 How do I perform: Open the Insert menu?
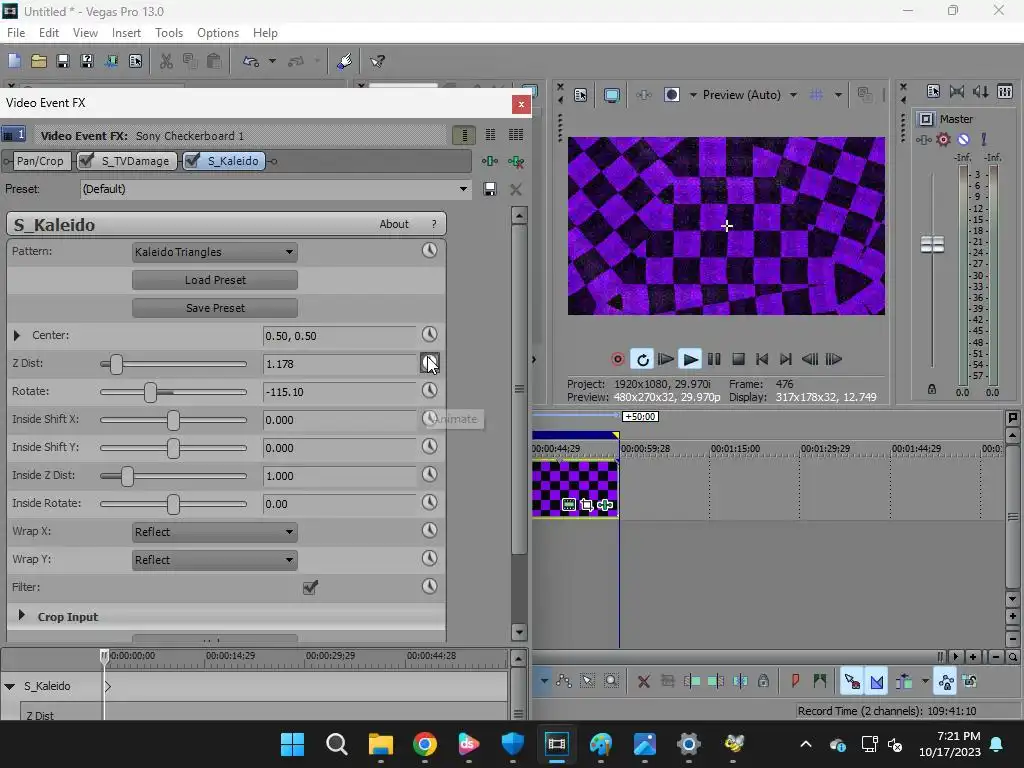(126, 33)
